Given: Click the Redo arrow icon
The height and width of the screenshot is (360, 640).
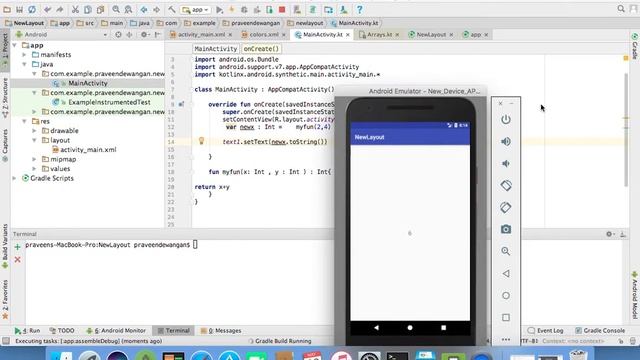Looking at the screenshot, I should click(x=60, y=9).
